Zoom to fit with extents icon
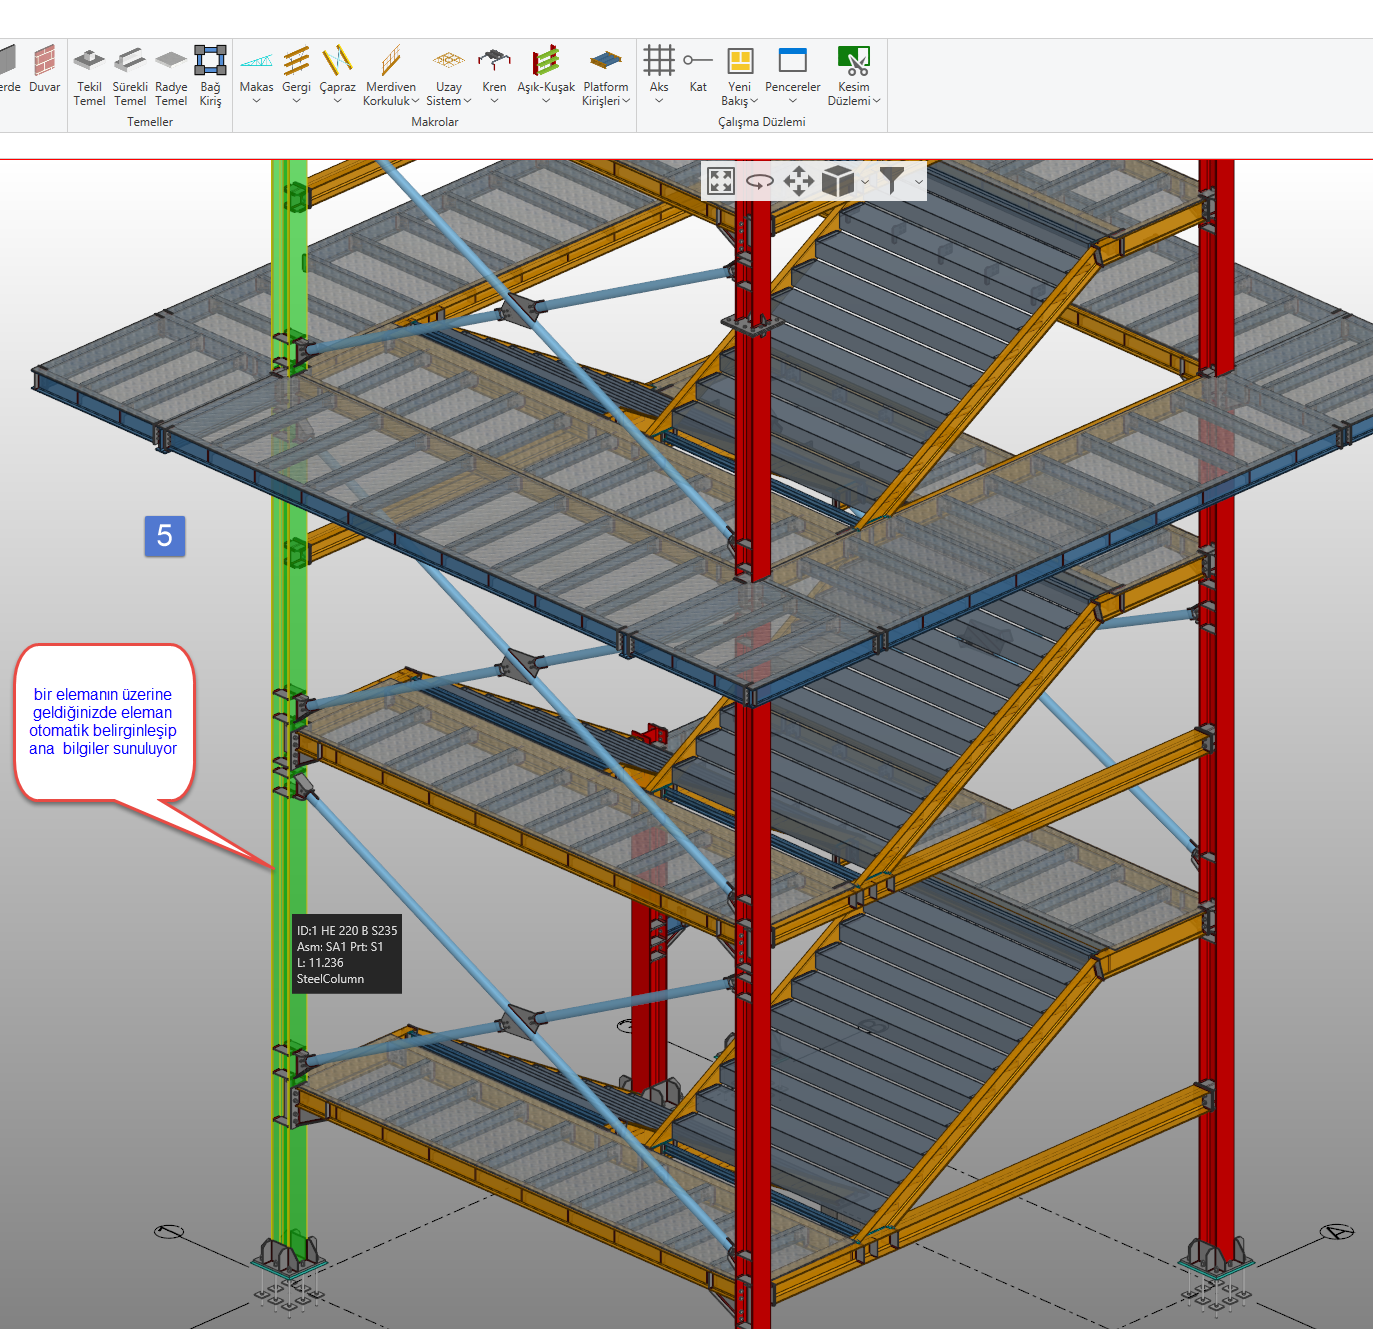The width and height of the screenshot is (1373, 1329). pos(721,181)
